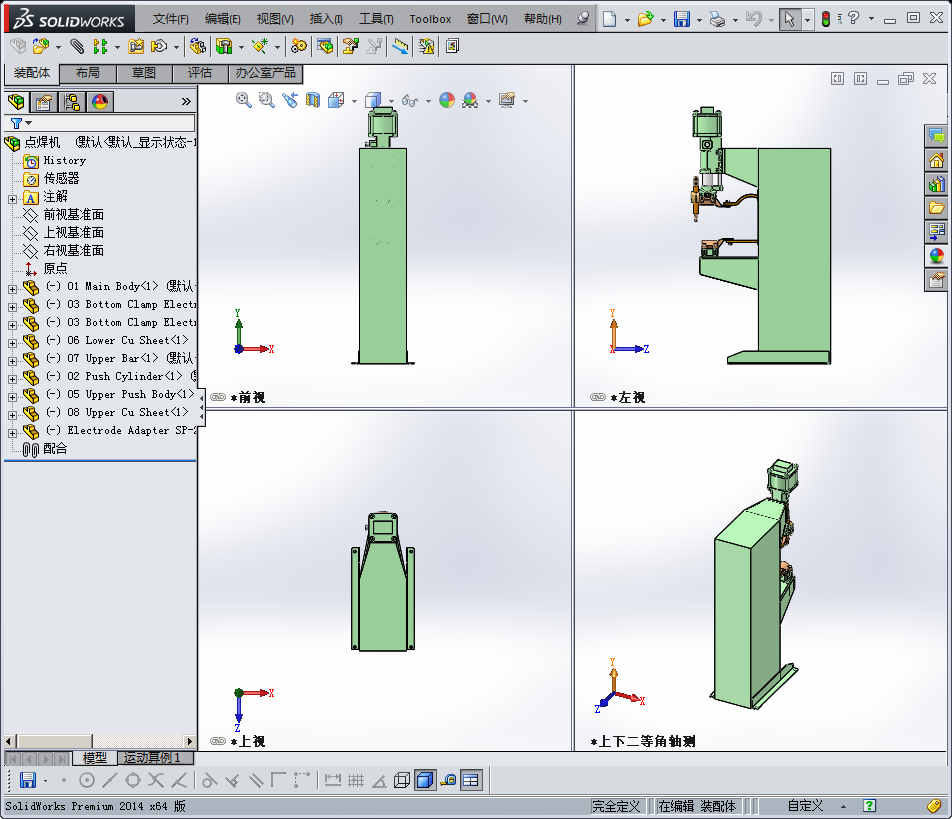The width and height of the screenshot is (952, 819).
Task: Open the Hide/Show Items glasses dropdown
Action: tap(429, 101)
